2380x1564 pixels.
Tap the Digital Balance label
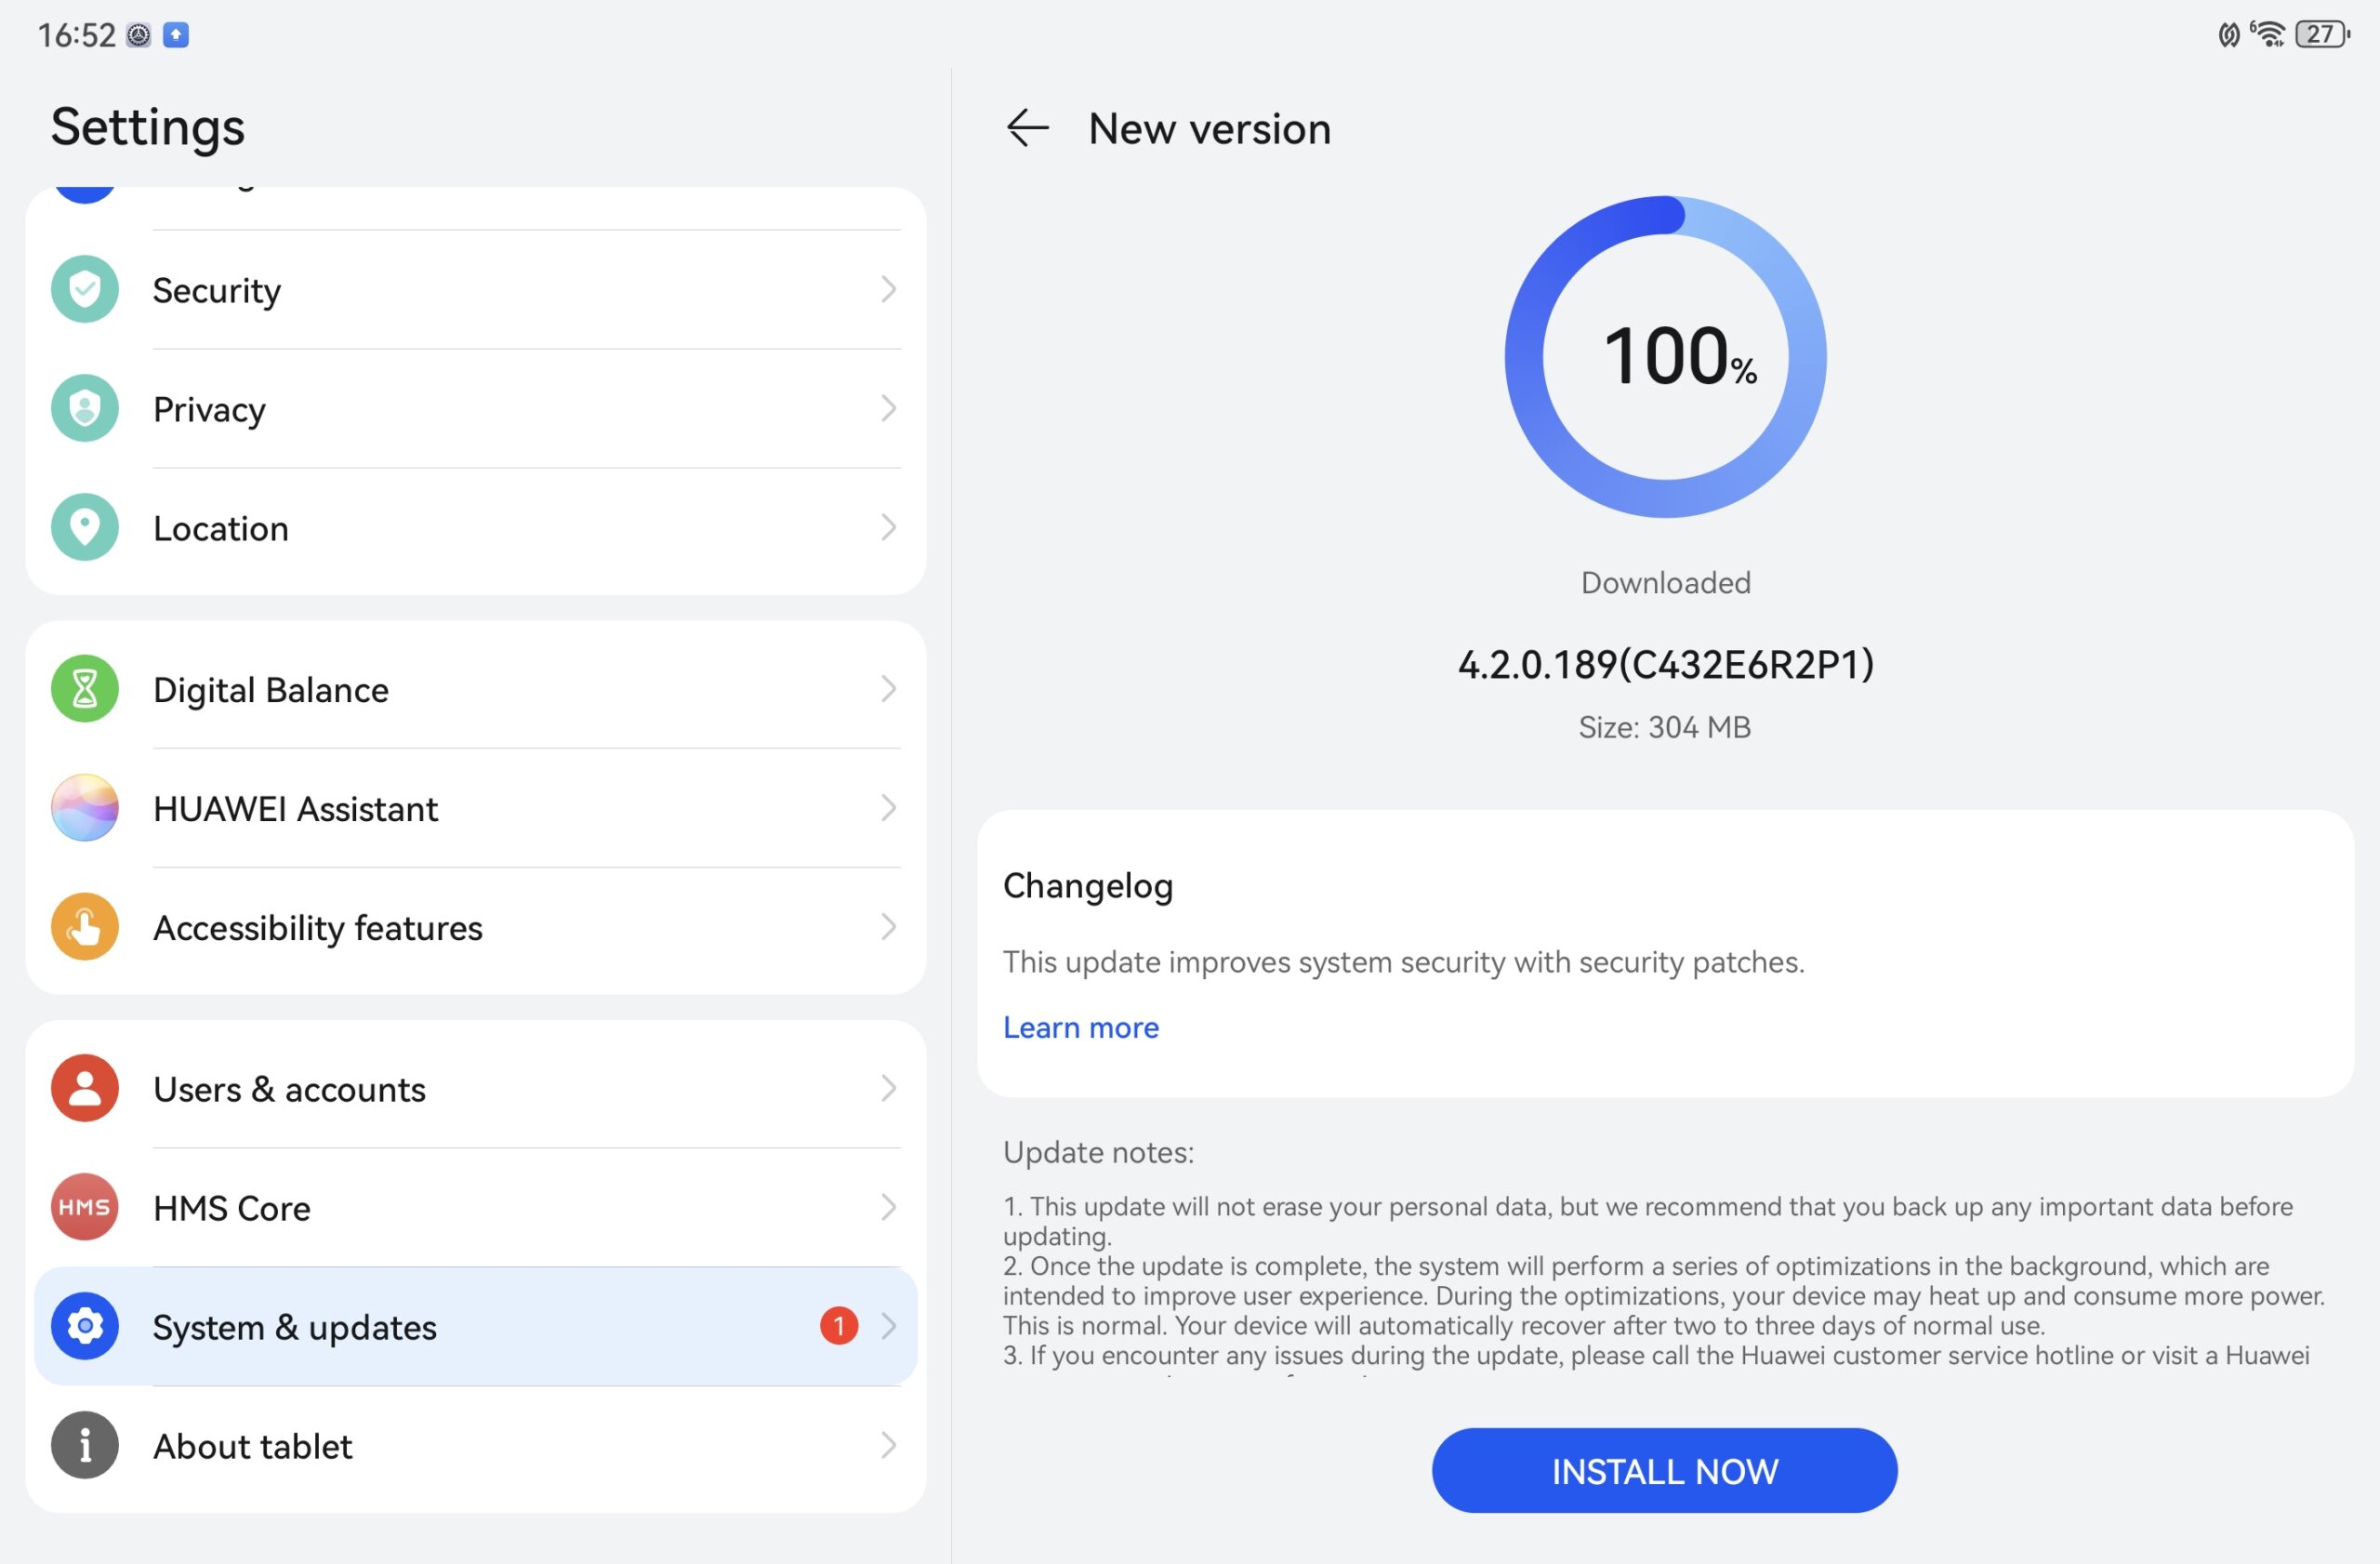click(271, 690)
